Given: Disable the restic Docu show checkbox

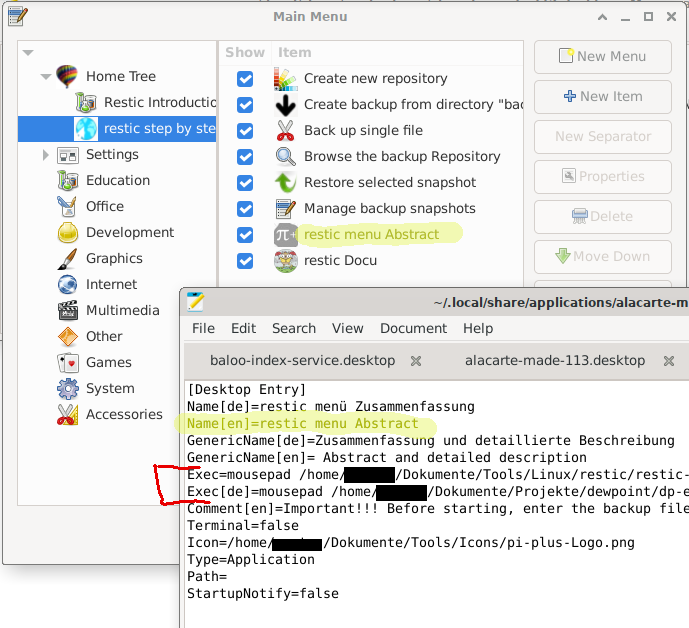Looking at the screenshot, I should 245,261.
